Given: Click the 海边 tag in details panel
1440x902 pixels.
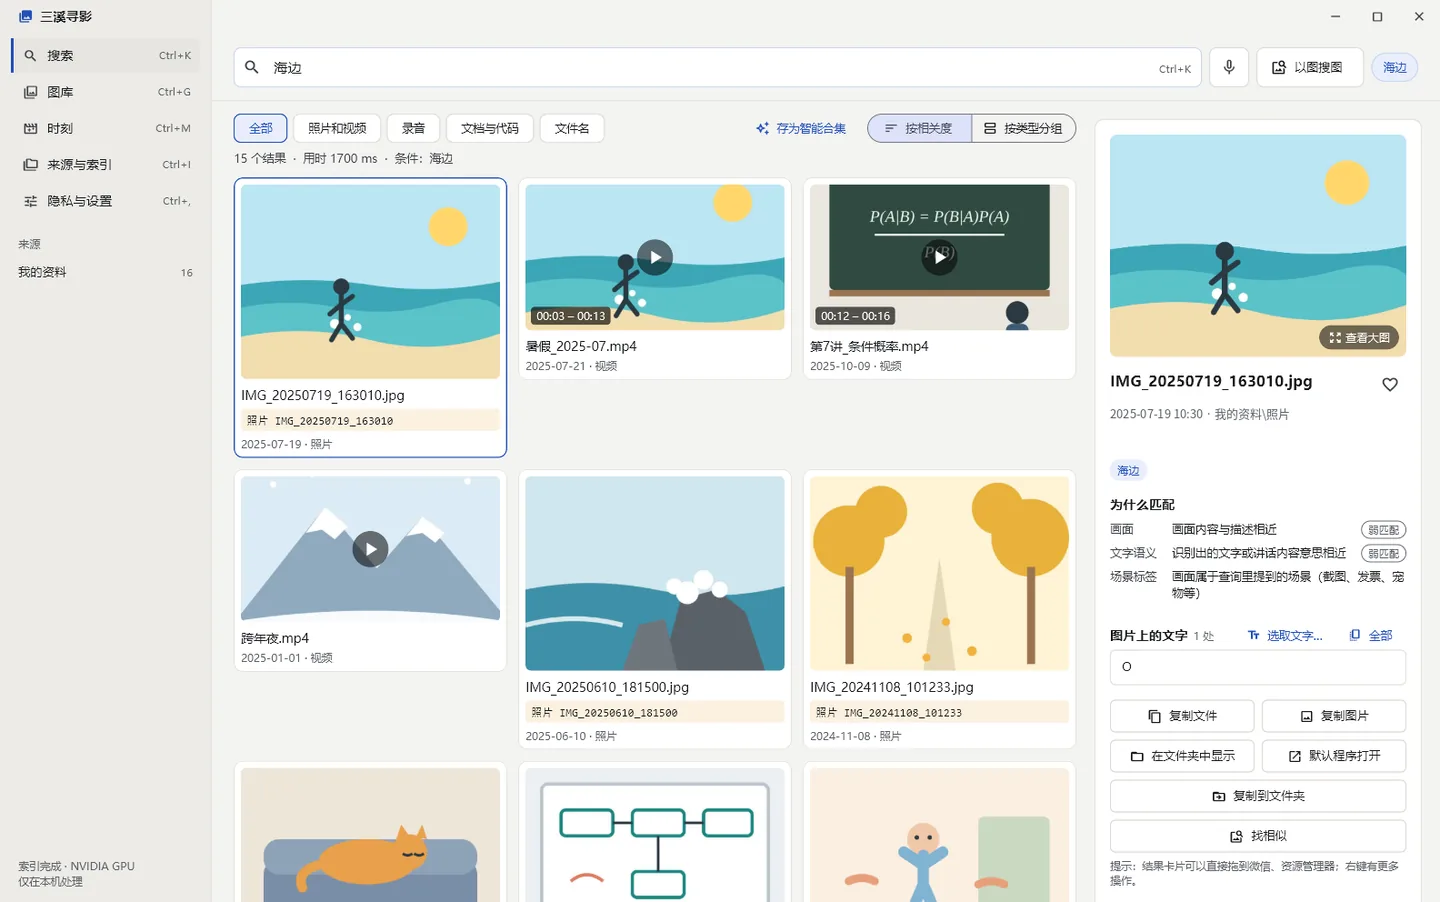Looking at the screenshot, I should click(x=1128, y=471).
